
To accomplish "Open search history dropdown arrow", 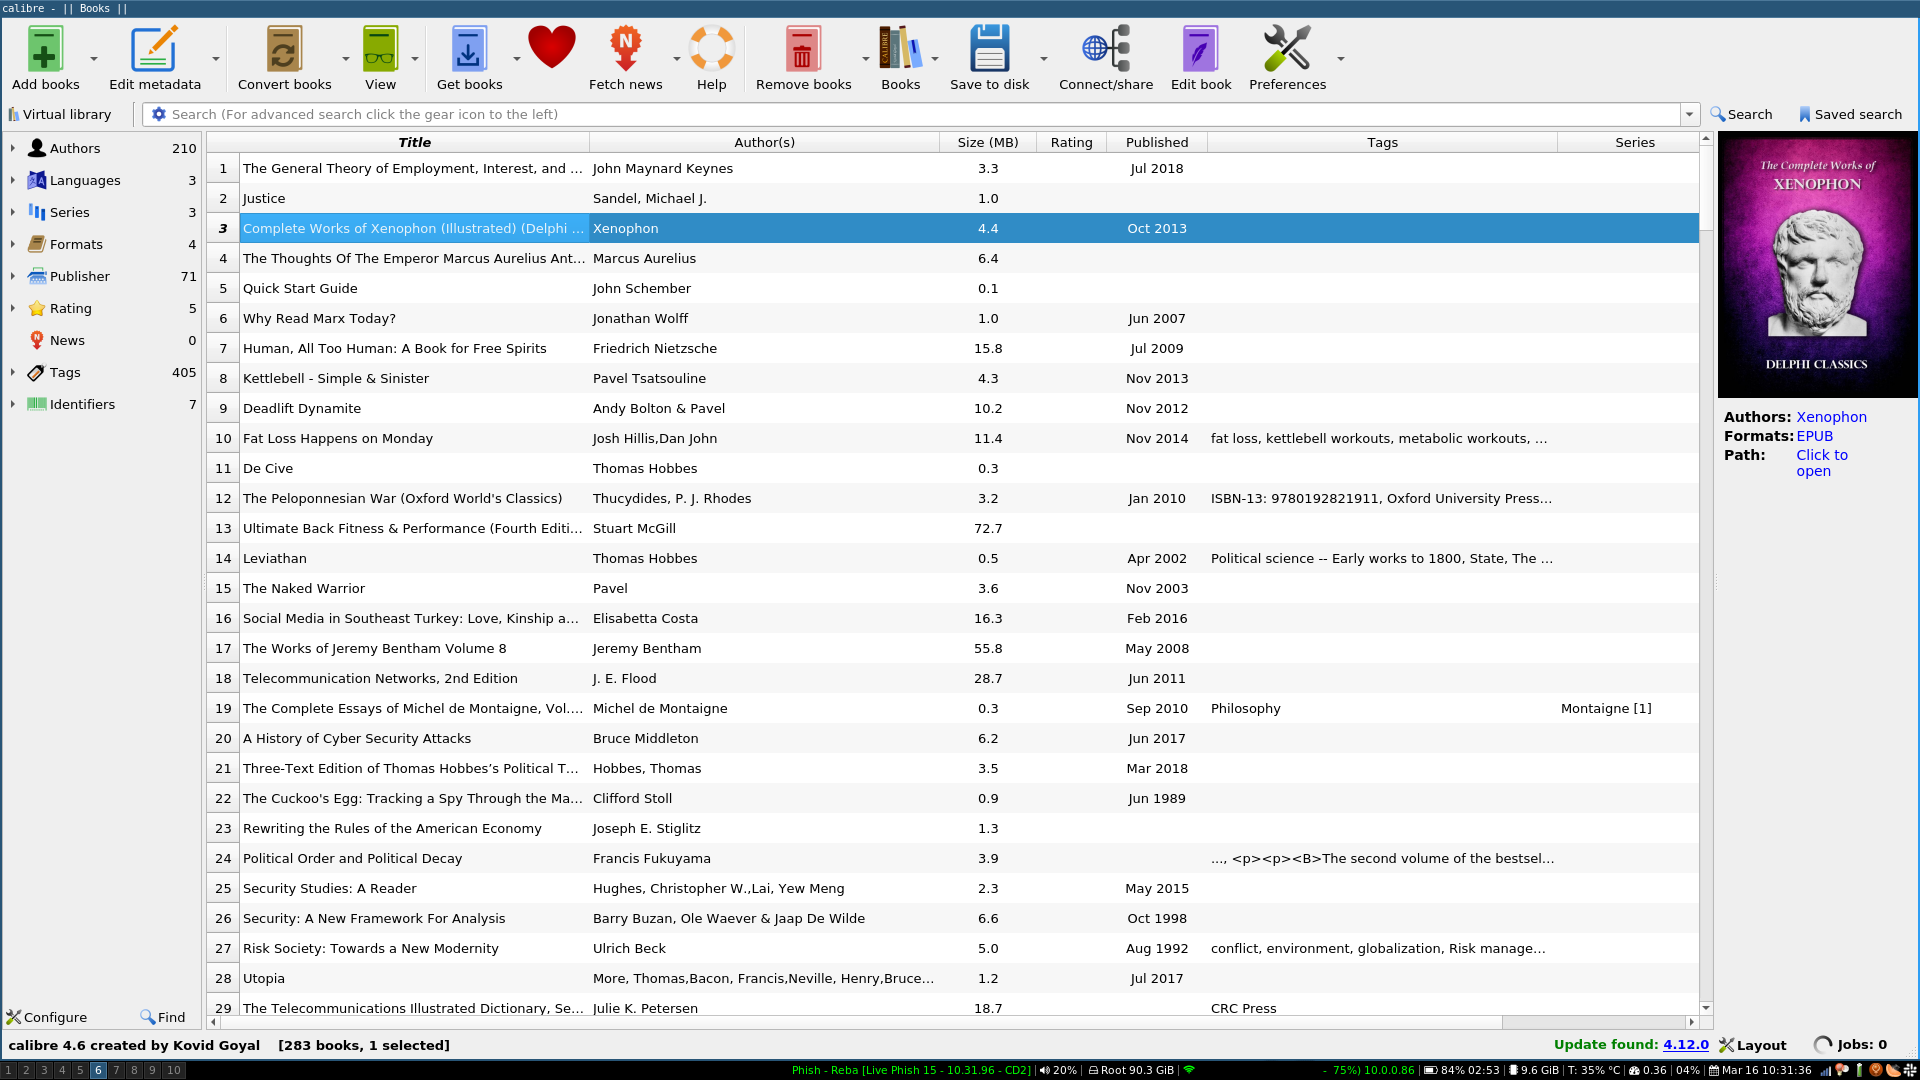I will [x=1690, y=114].
